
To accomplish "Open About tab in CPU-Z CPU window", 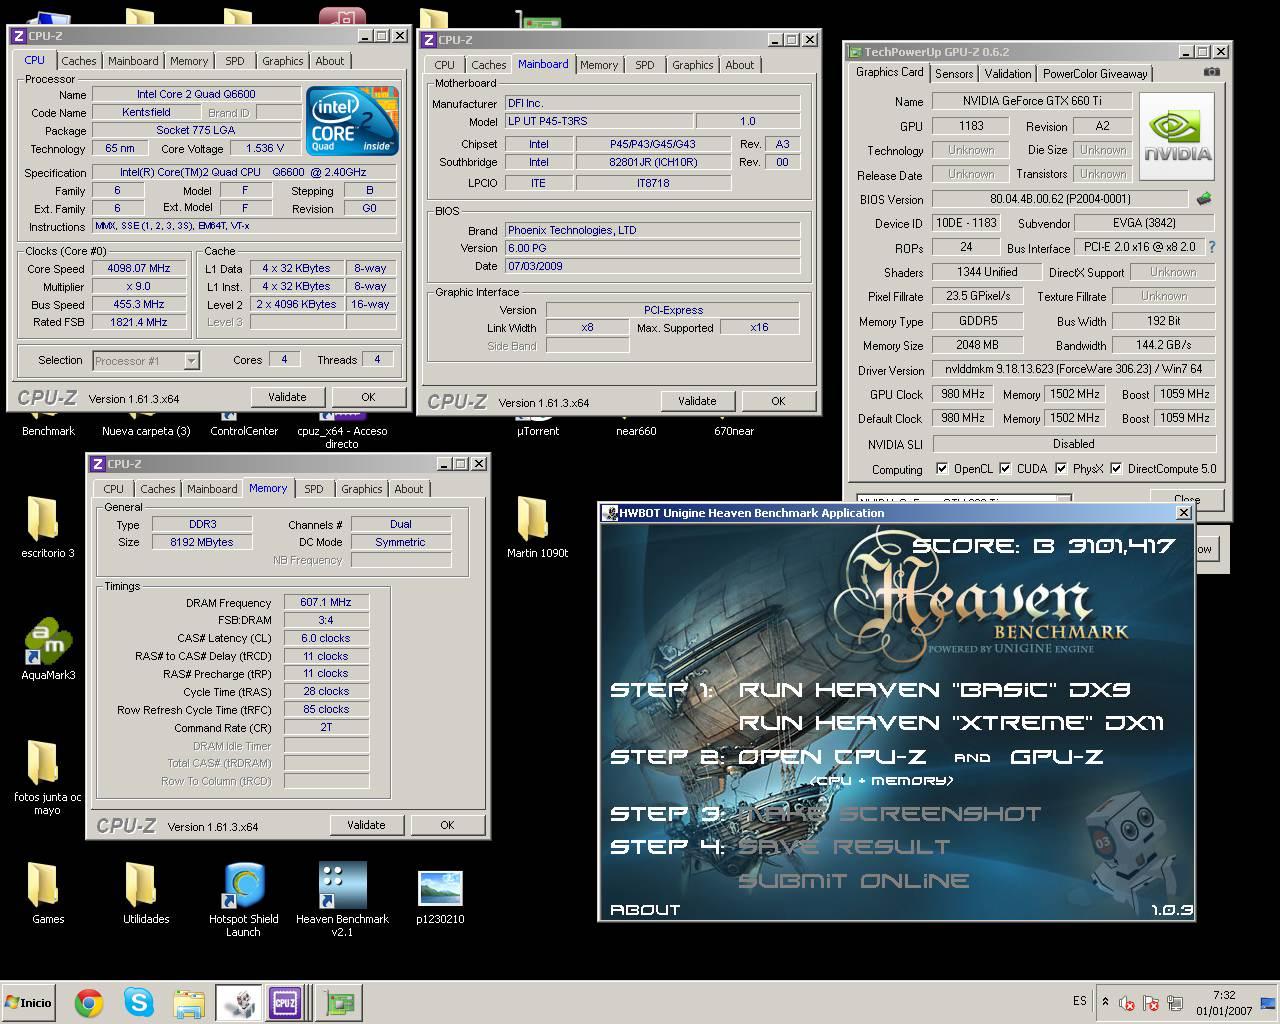I will pos(329,61).
